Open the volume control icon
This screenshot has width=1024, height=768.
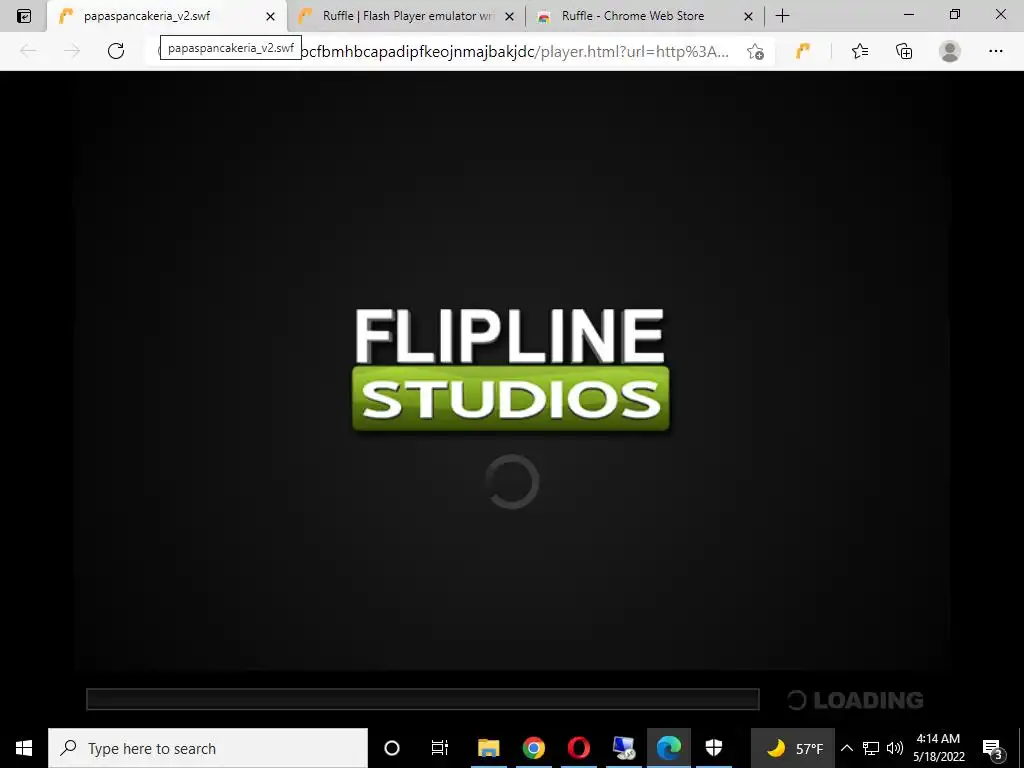[895, 748]
